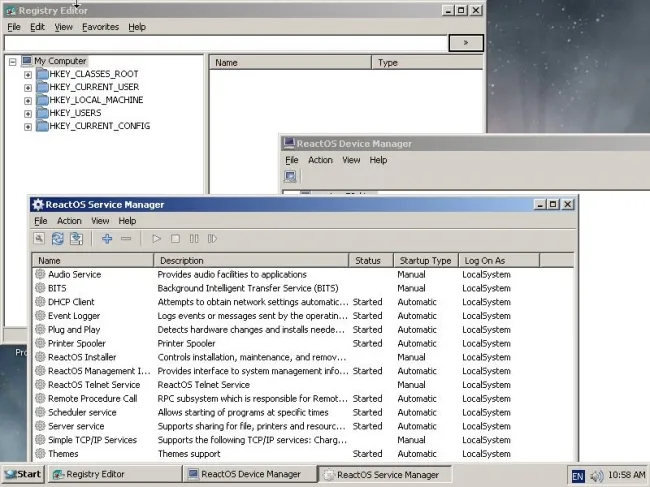
Task: Click the Refresh toolbar icon in Service Manager
Action: tap(58, 239)
